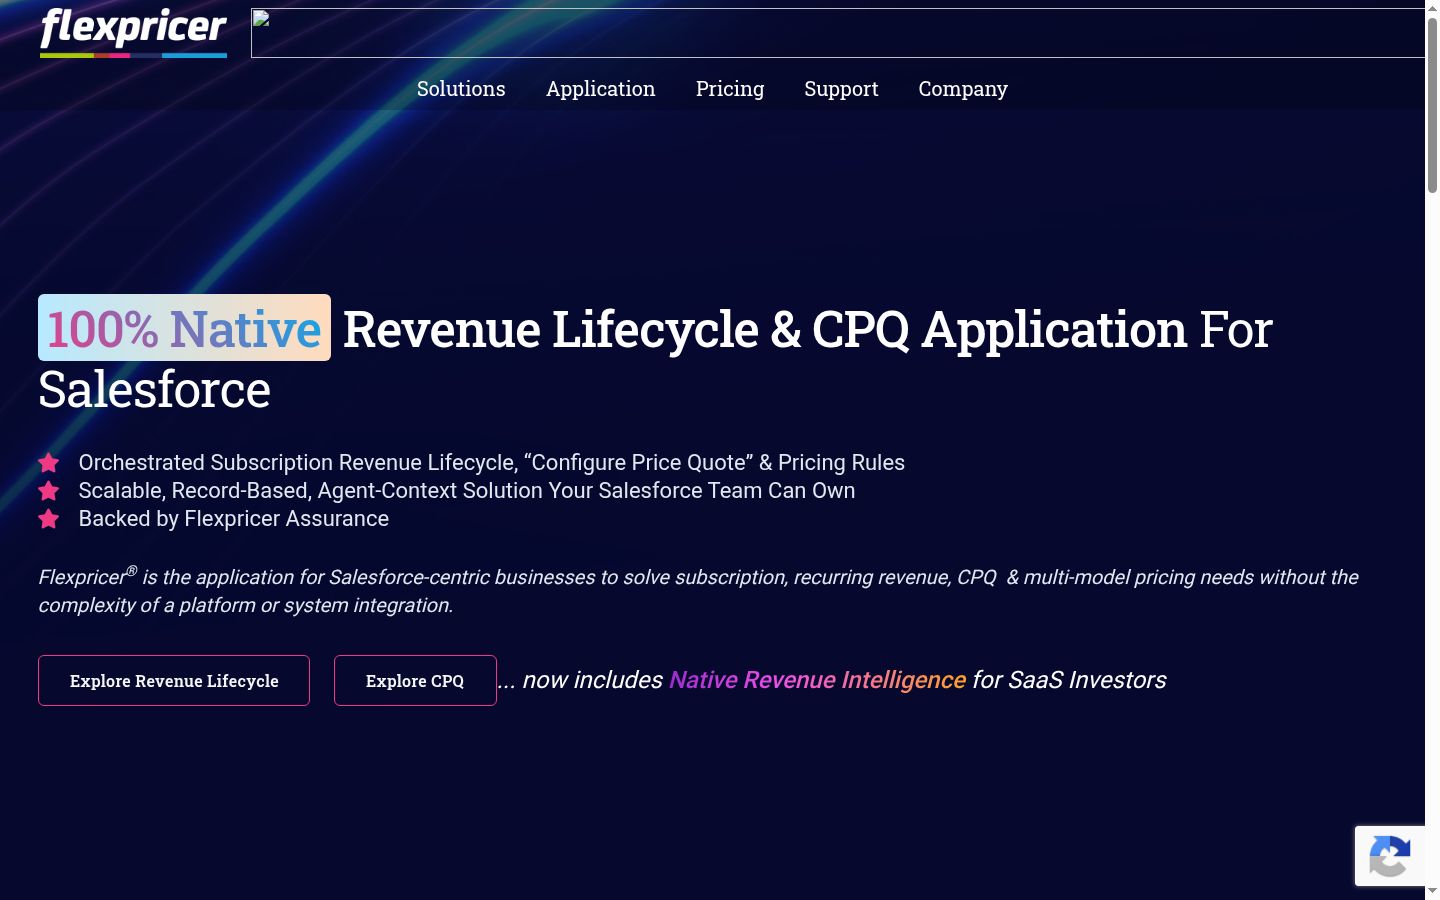Open the Support menu
This screenshot has height=900, width=1440.
point(841,89)
